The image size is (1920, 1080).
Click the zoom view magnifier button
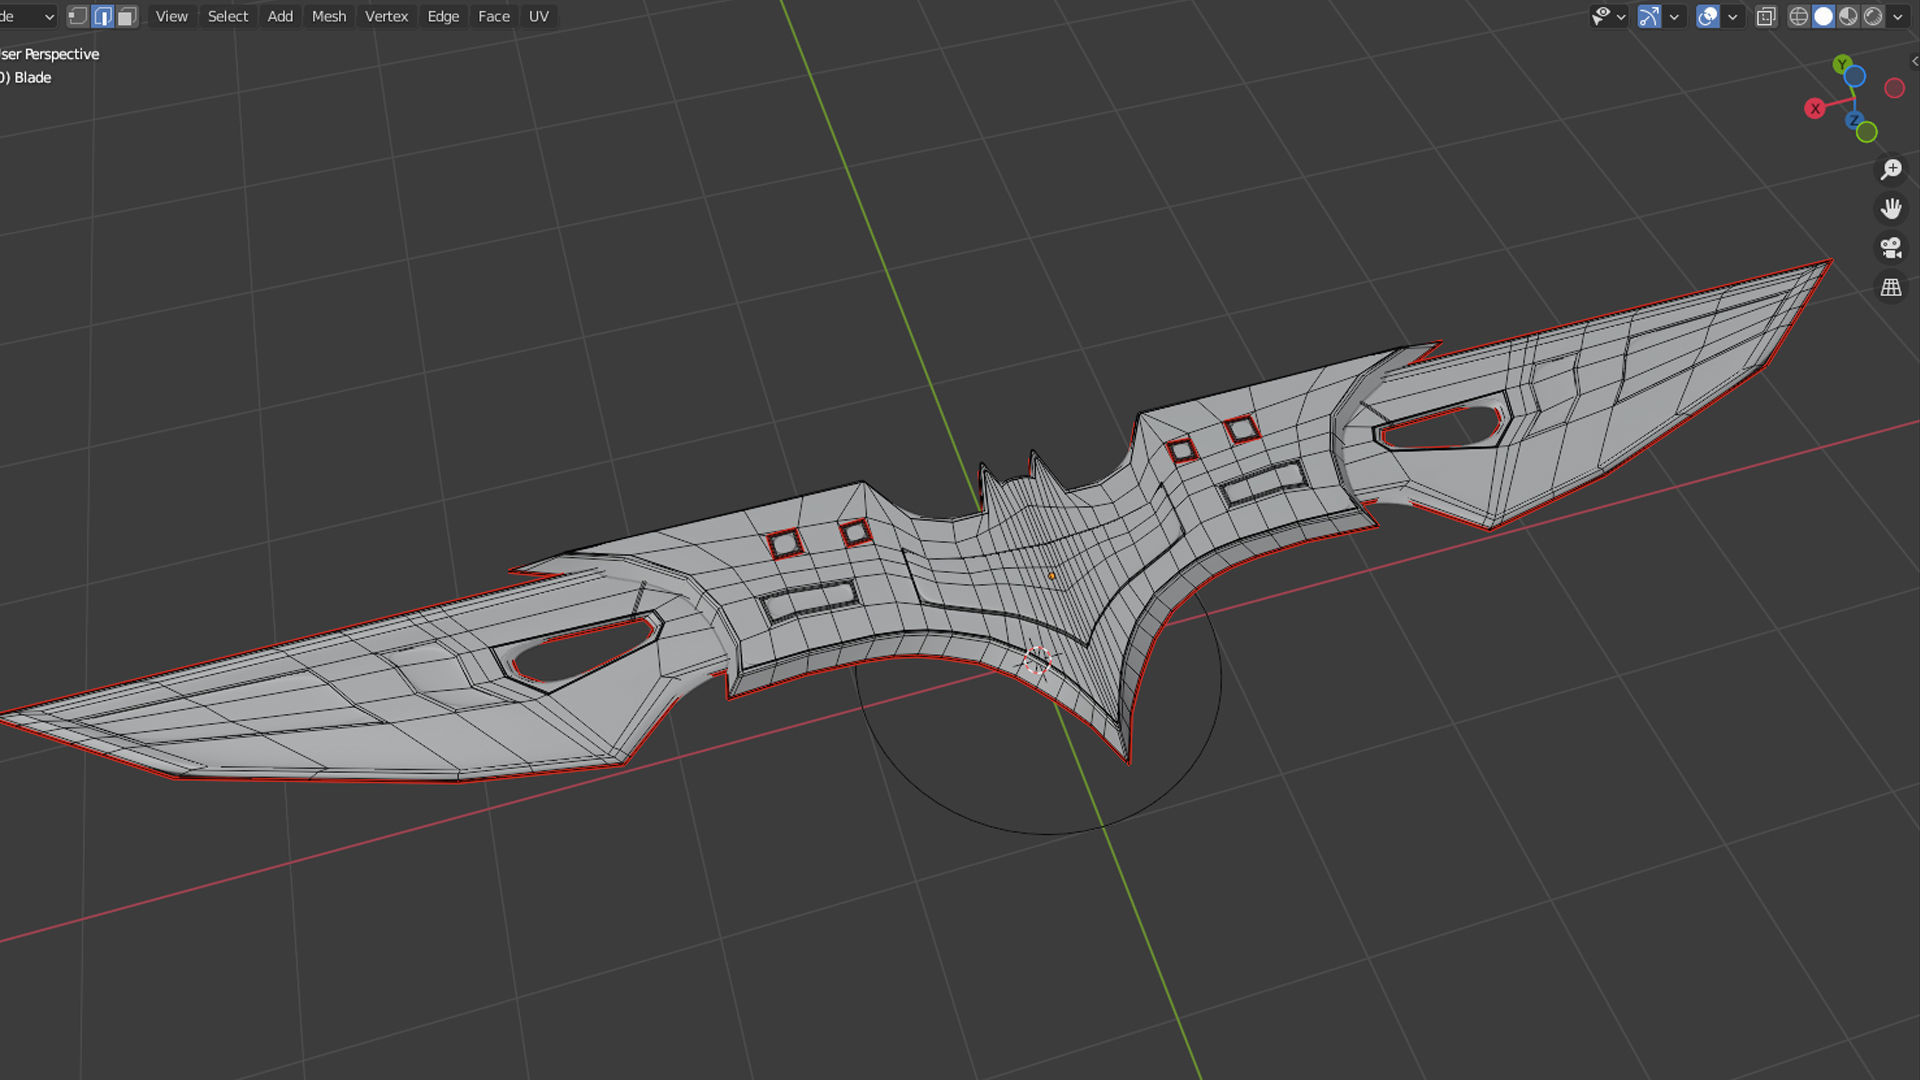[1891, 169]
